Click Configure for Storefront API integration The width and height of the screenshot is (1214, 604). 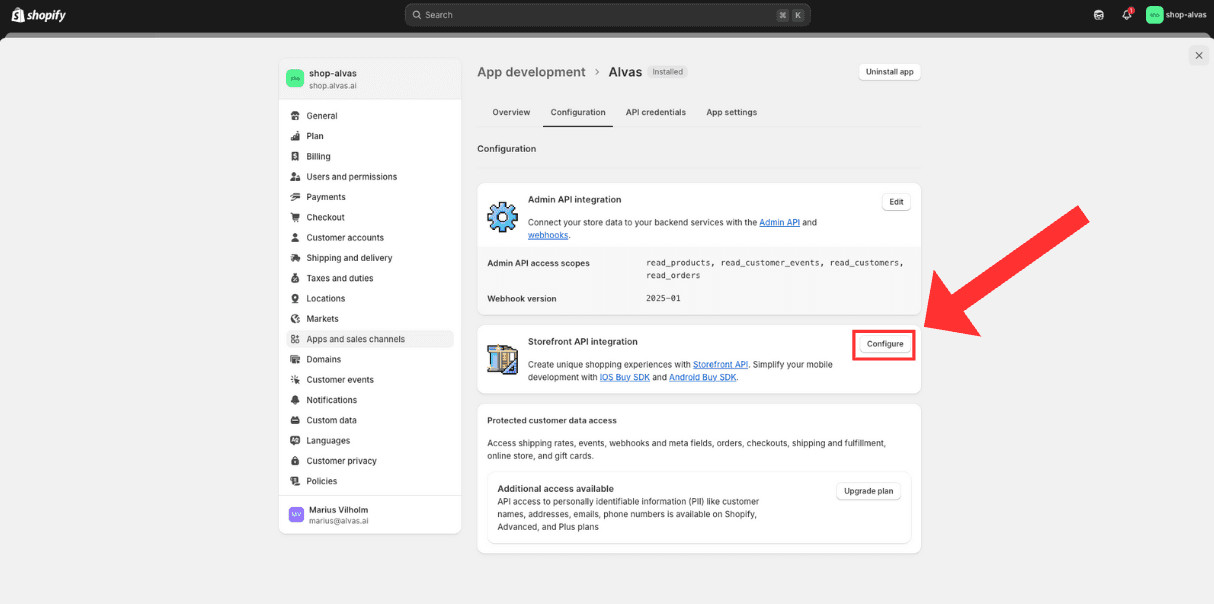(885, 344)
